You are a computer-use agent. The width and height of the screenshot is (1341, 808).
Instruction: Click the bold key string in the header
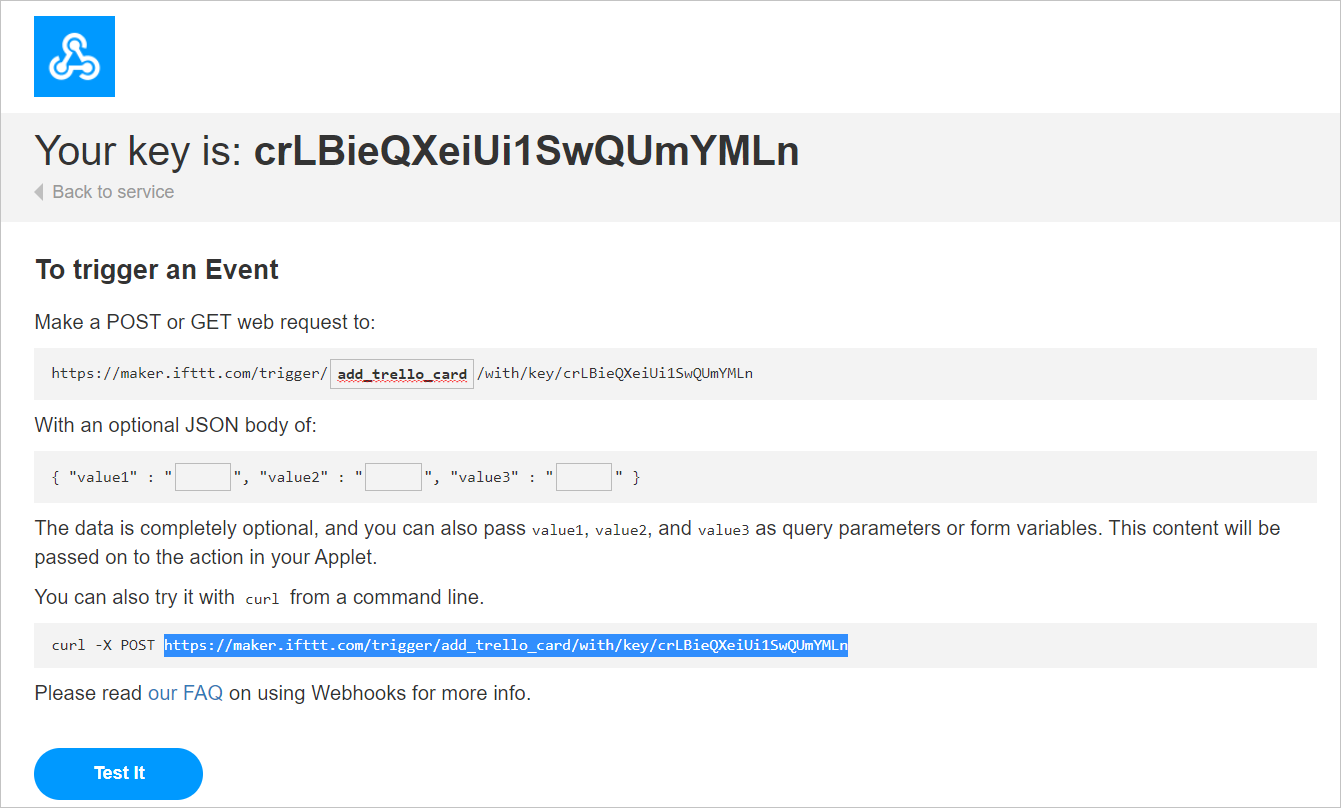tap(526, 151)
